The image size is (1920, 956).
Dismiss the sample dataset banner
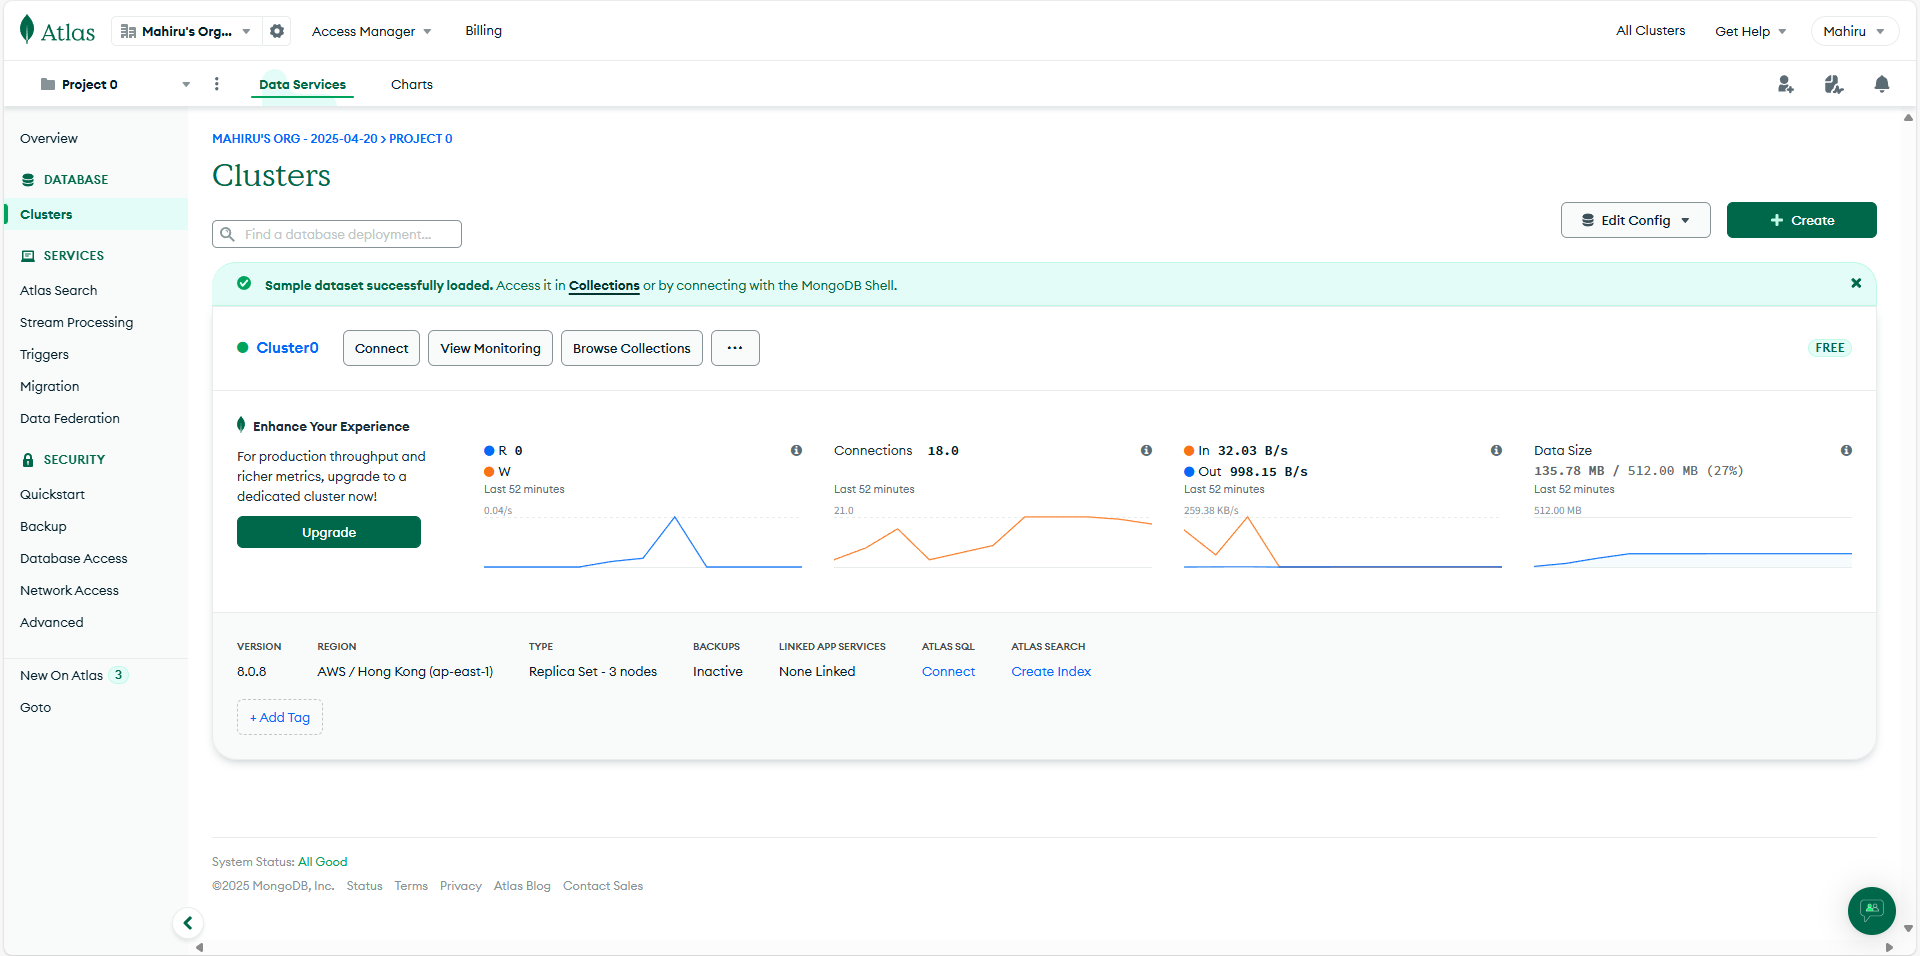tap(1856, 283)
